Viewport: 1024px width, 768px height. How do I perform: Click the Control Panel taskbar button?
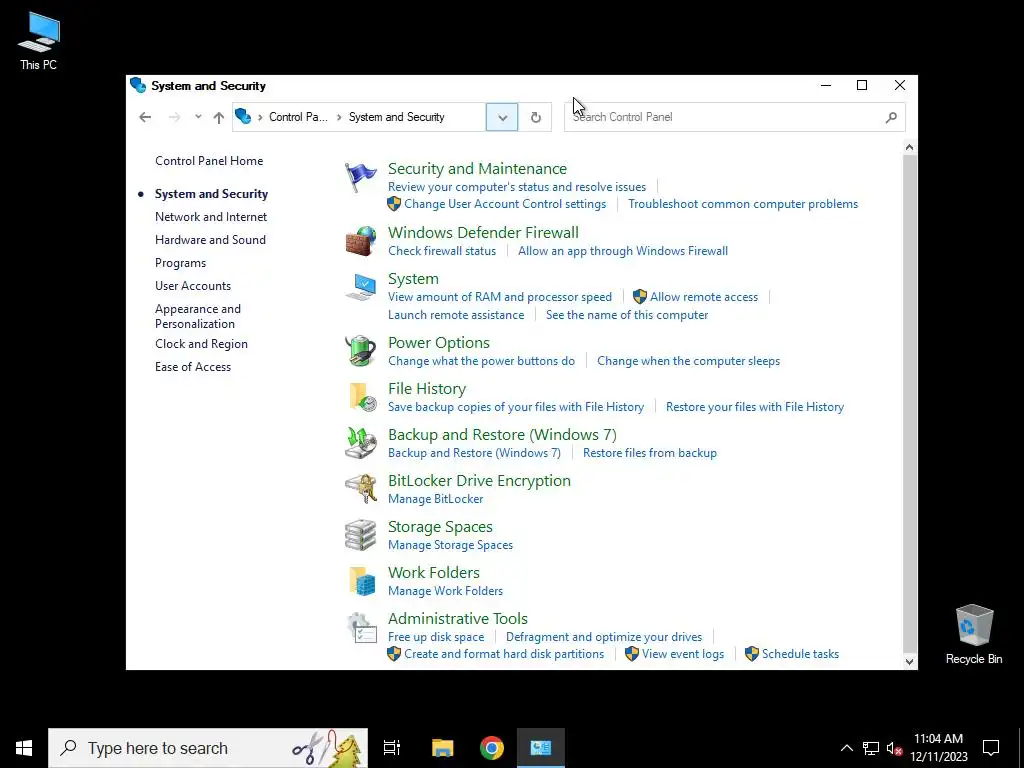[541, 748]
